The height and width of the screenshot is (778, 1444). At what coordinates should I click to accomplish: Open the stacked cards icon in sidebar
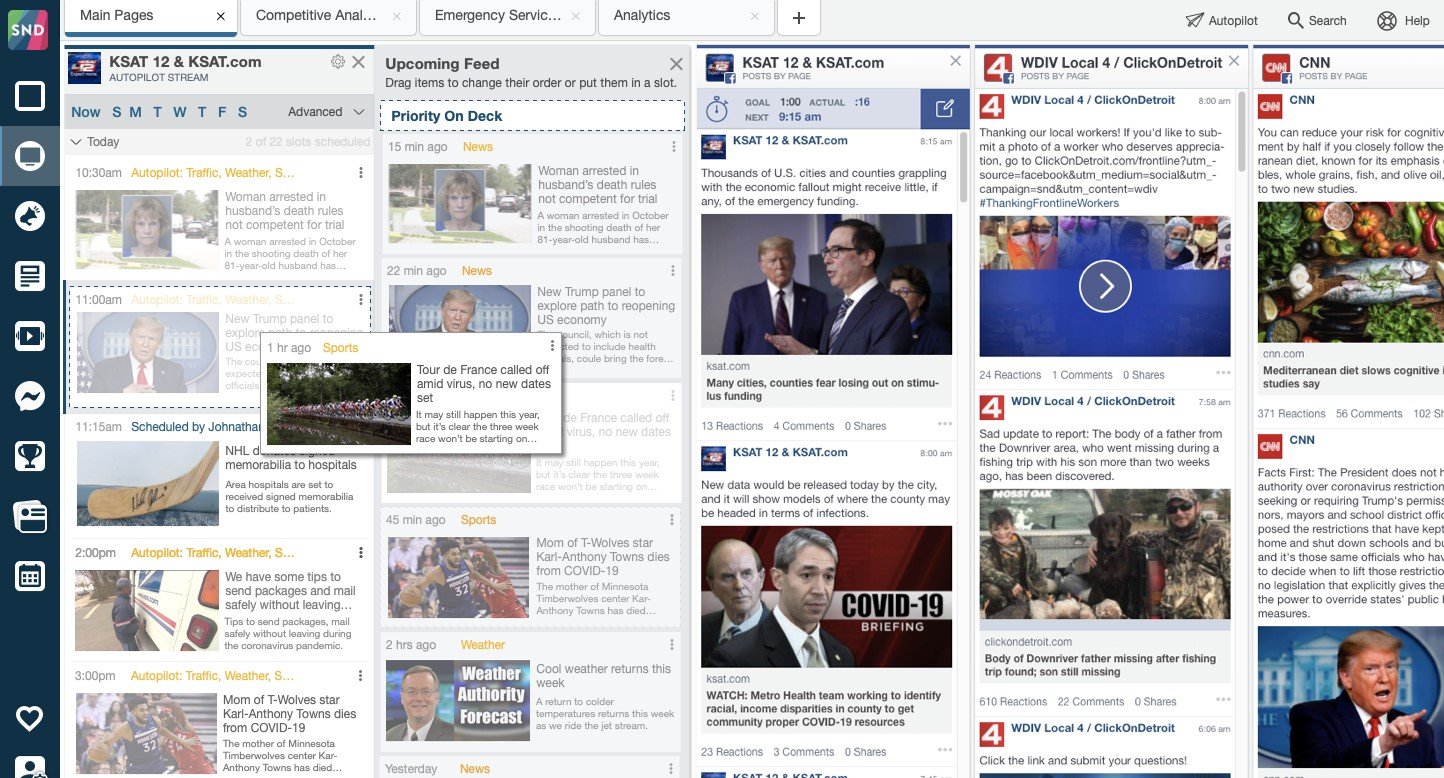tap(30, 516)
